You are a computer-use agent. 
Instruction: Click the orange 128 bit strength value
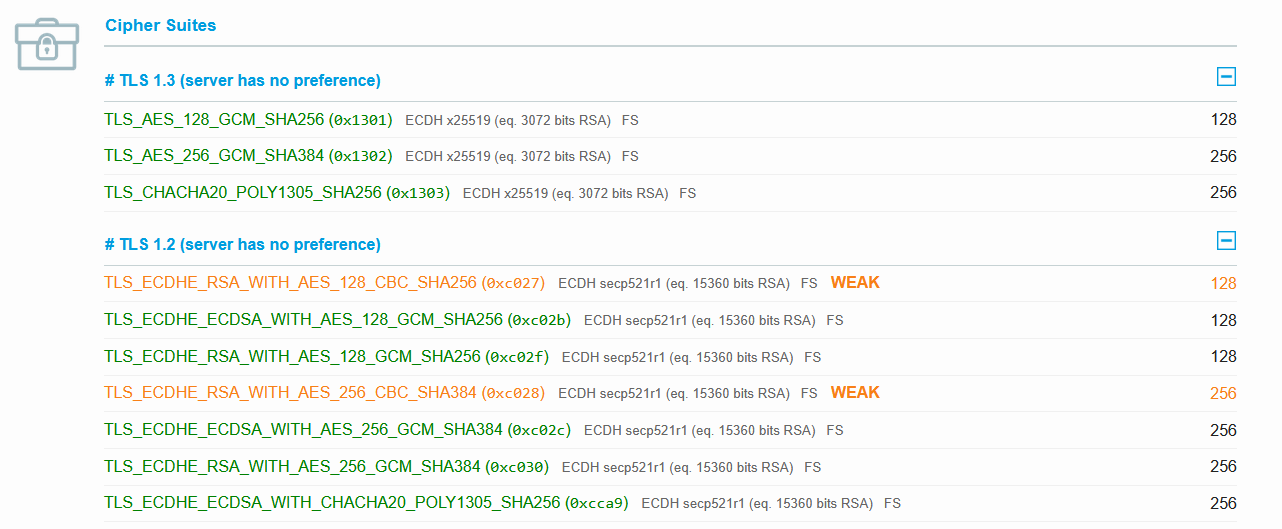tap(1223, 284)
